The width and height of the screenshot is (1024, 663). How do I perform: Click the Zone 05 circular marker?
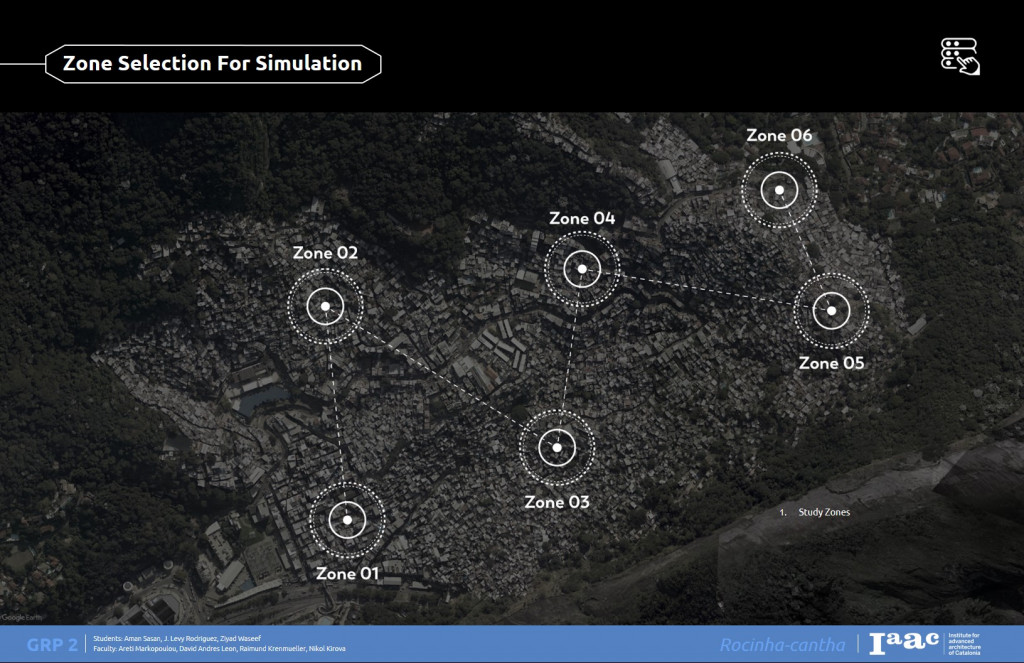click(x=830, y=312)
